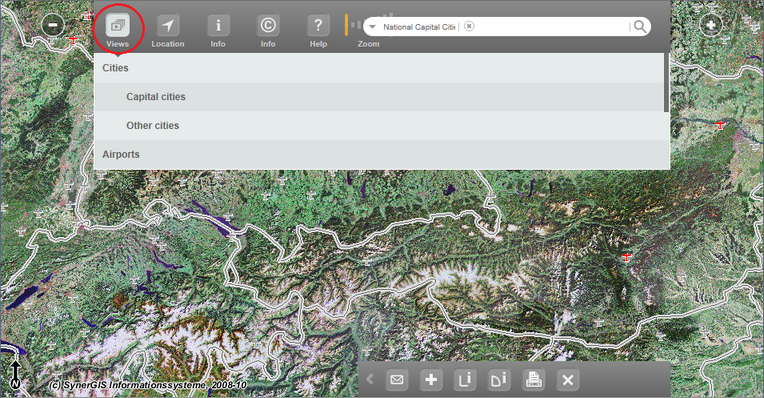
Task: Print the map with printer icon
Action: (534, 379)
